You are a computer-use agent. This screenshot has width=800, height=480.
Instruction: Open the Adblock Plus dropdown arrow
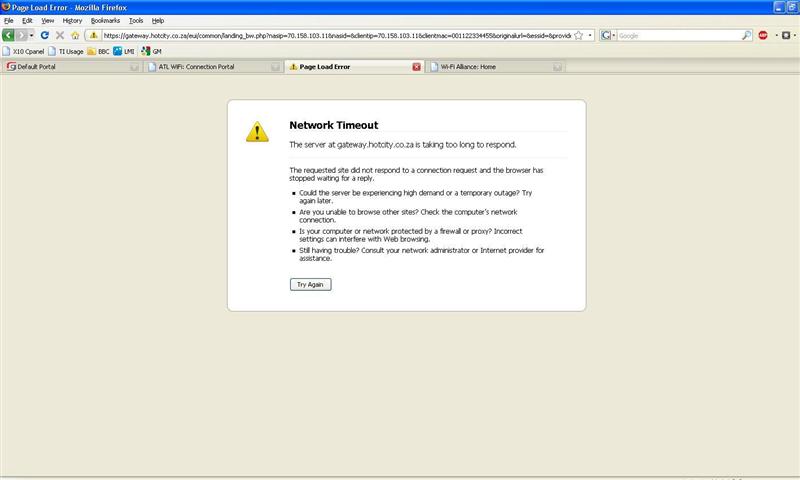tap(776, 35)
